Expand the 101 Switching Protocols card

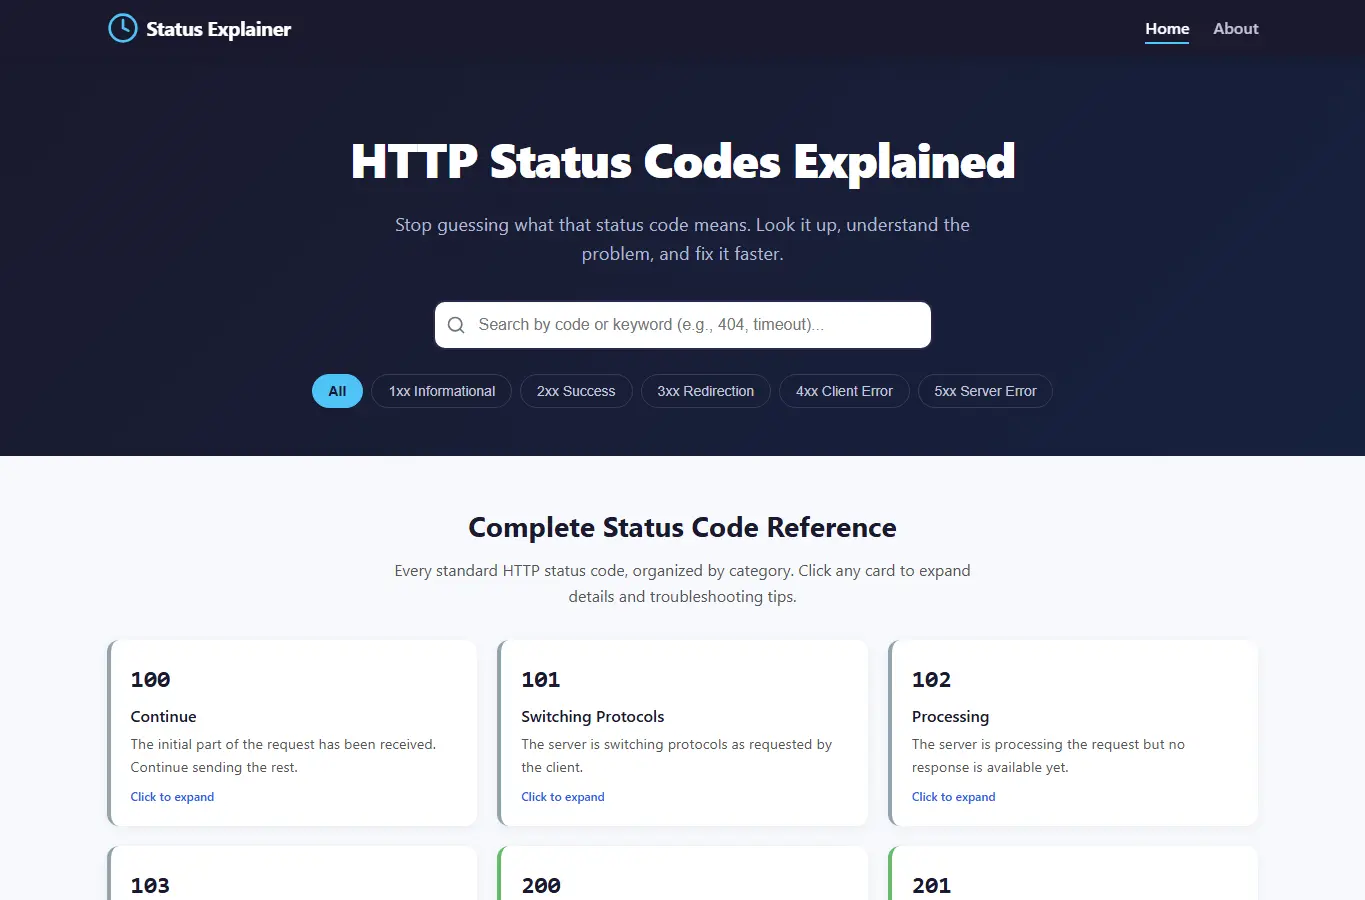point(683,733)
